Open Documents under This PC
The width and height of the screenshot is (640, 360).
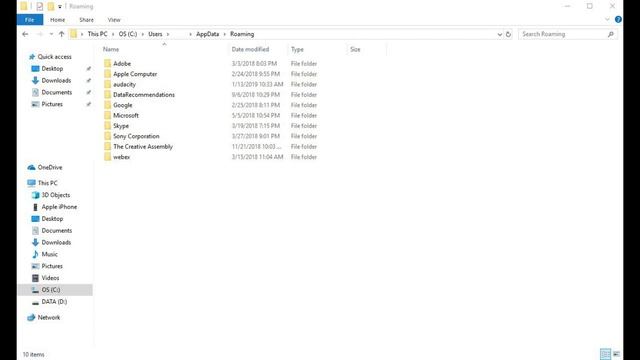pyautogui.click(x=57, y=231)
